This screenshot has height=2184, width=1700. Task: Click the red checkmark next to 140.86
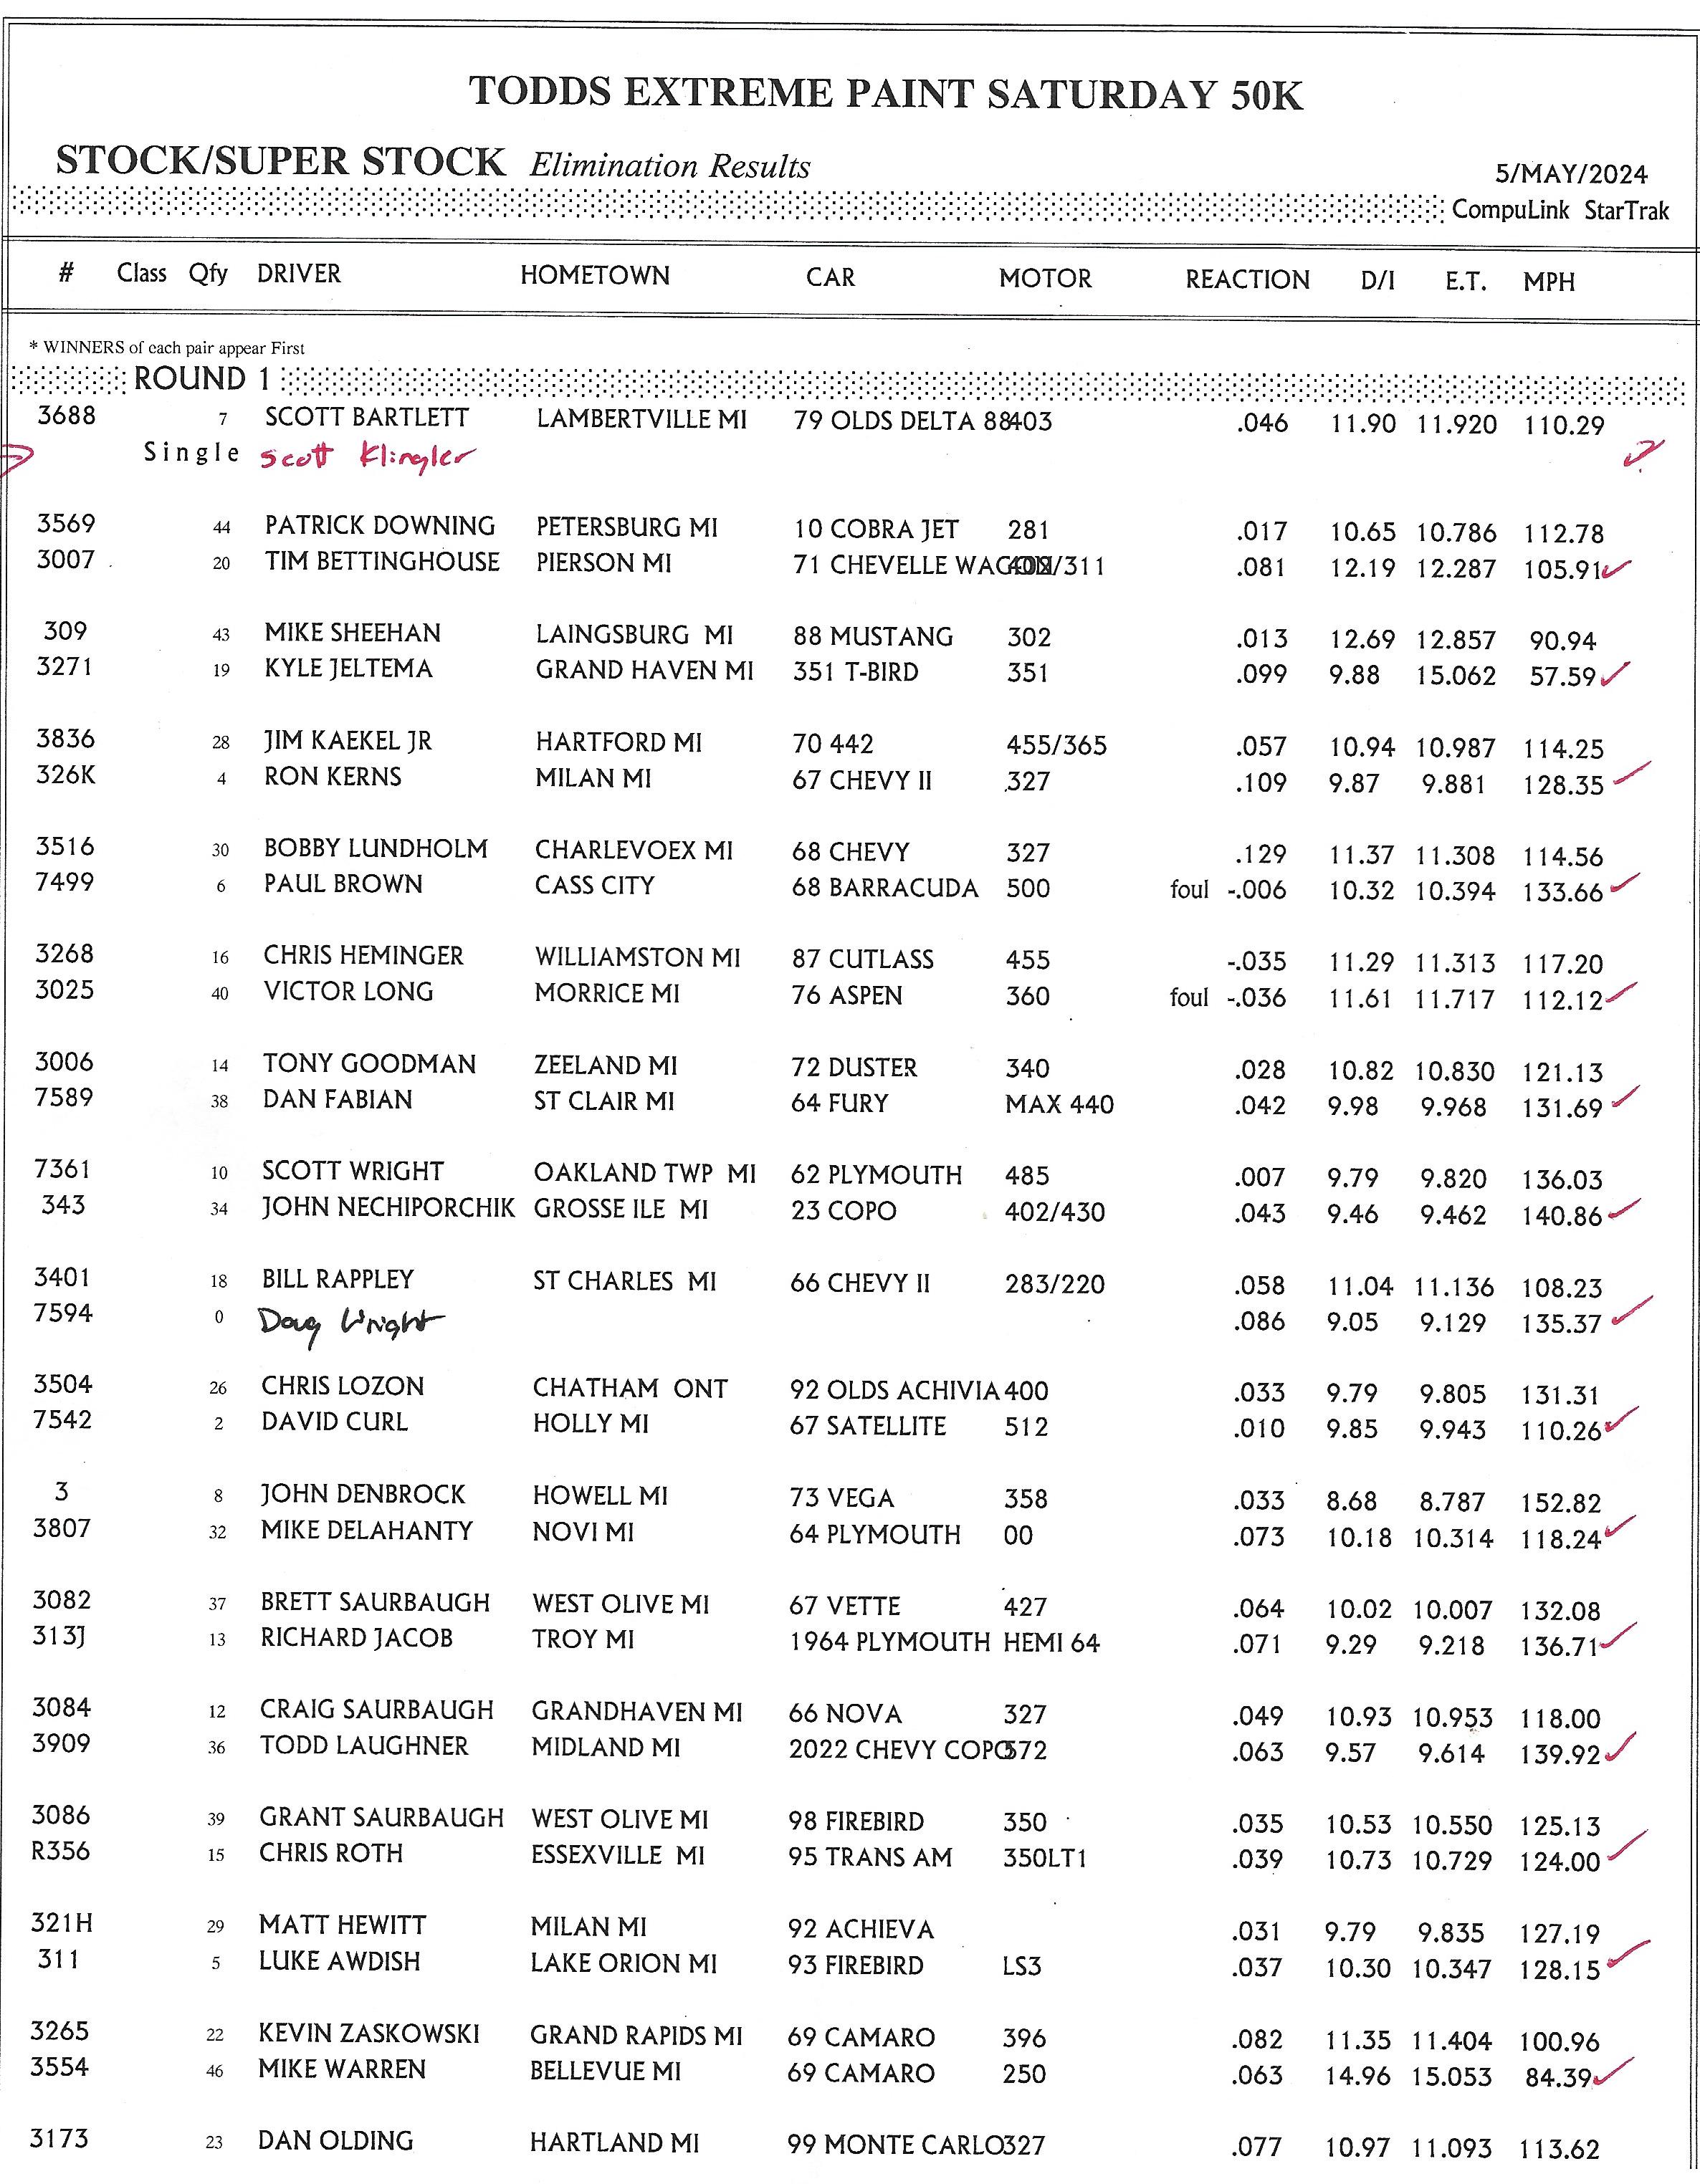[1623, 1209]
